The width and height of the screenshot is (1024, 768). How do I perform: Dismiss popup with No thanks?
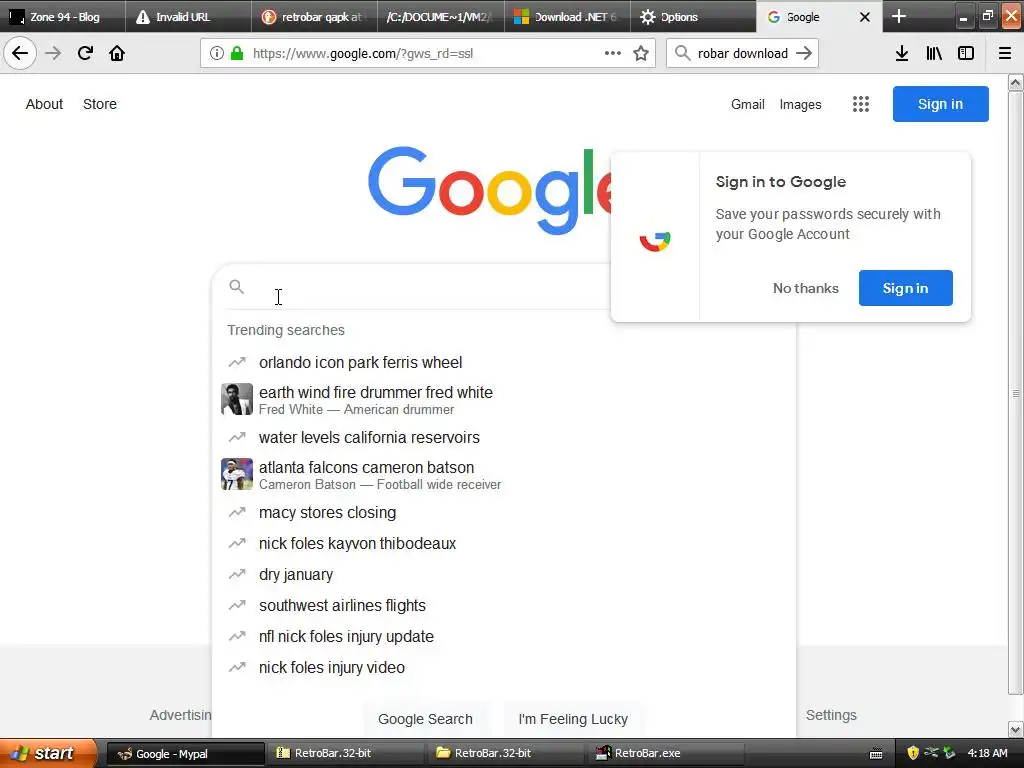tap(805, 288)
